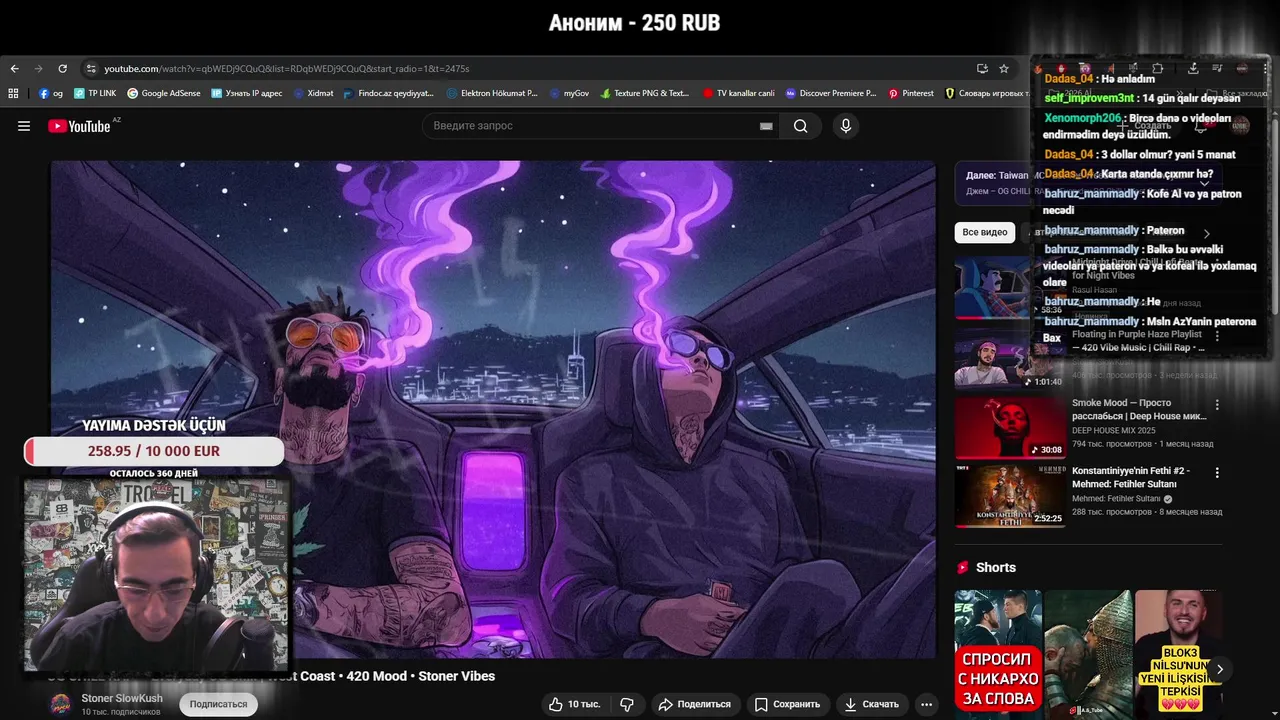Open the on-screen keyboard icon in search
This screenshot has width=1280, height=720.
pyautogui.click(x=766, y=126)
